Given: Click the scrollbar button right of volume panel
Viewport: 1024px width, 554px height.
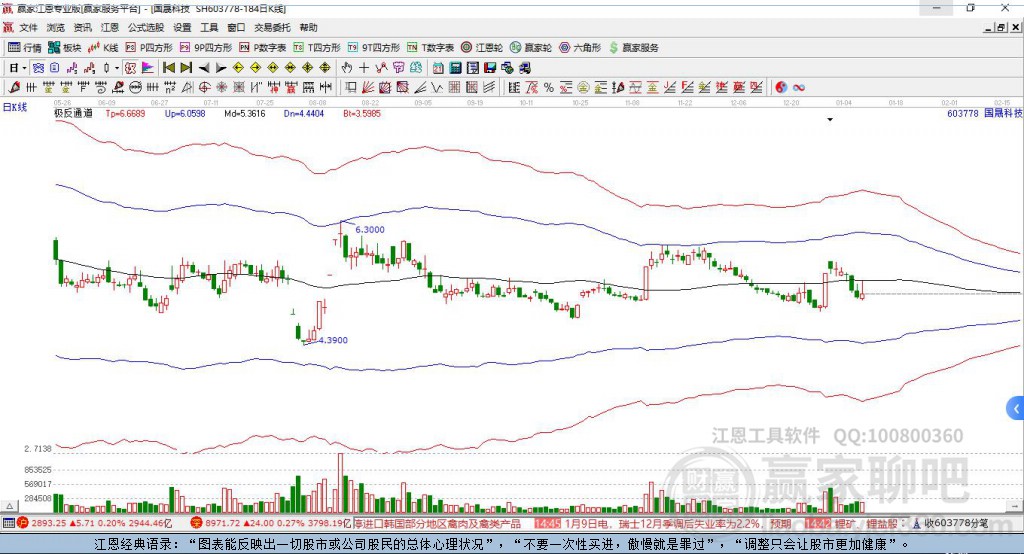Looking at the screenshot, I should 1014,506.
